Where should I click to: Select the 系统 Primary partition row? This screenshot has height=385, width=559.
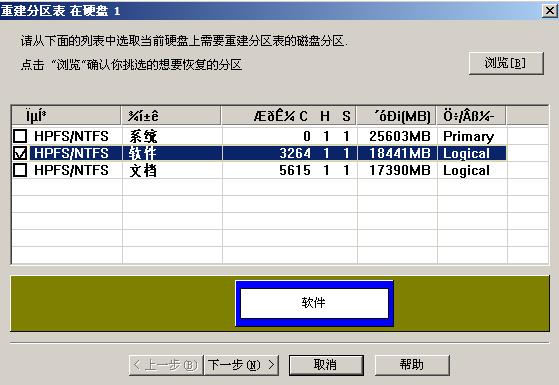pos(259,136)
